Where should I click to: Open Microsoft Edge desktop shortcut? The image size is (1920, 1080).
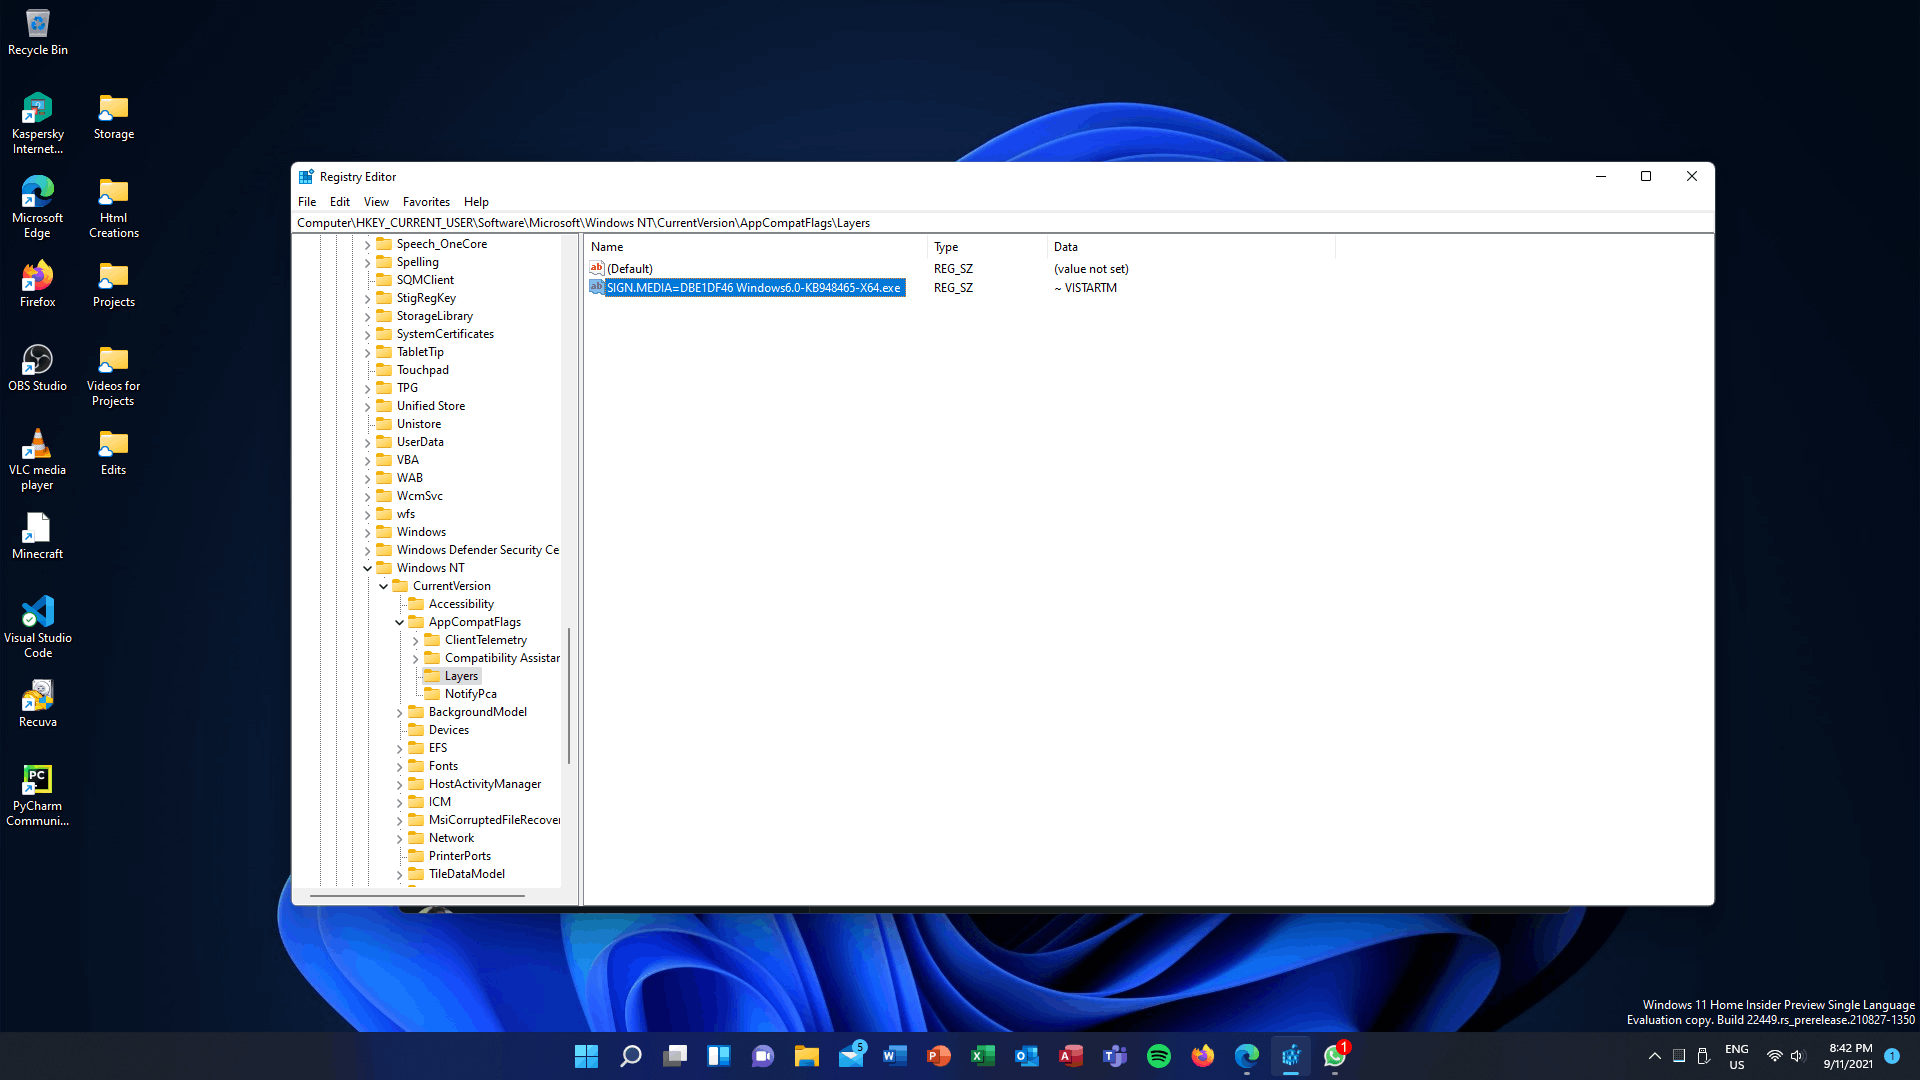[x=37, y=207]
